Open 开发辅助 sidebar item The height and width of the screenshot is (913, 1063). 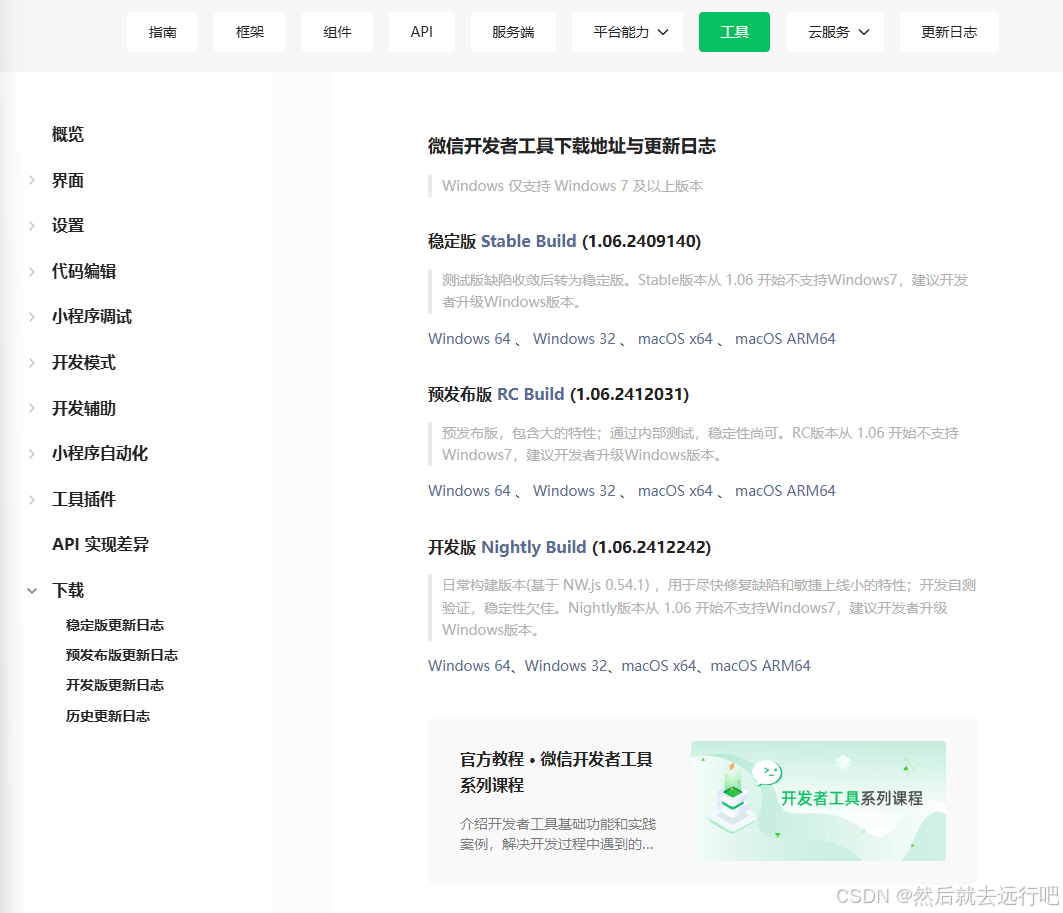point(84,408)
